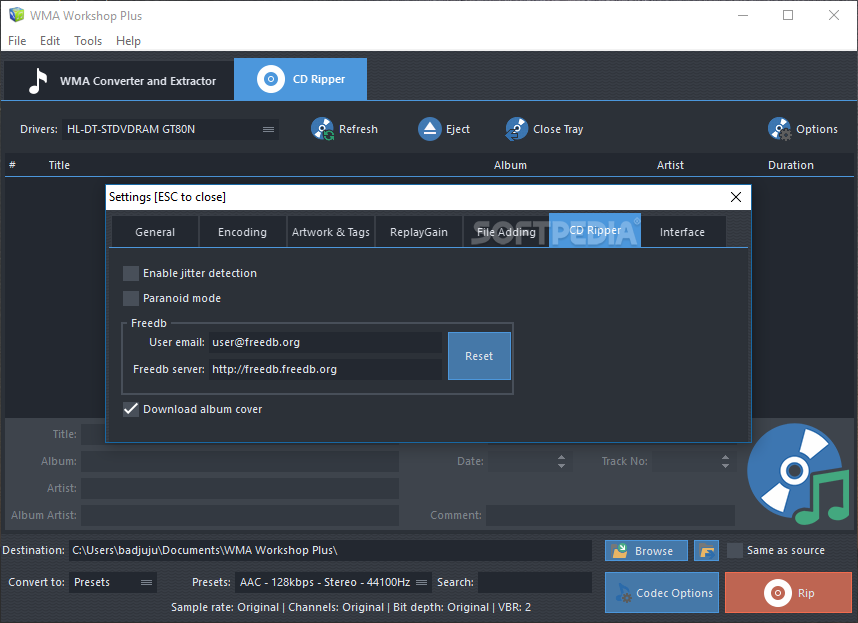Switch to the Encoding settings tab
Viewport: 858px width, 623px height.
[x=242, y=232]
